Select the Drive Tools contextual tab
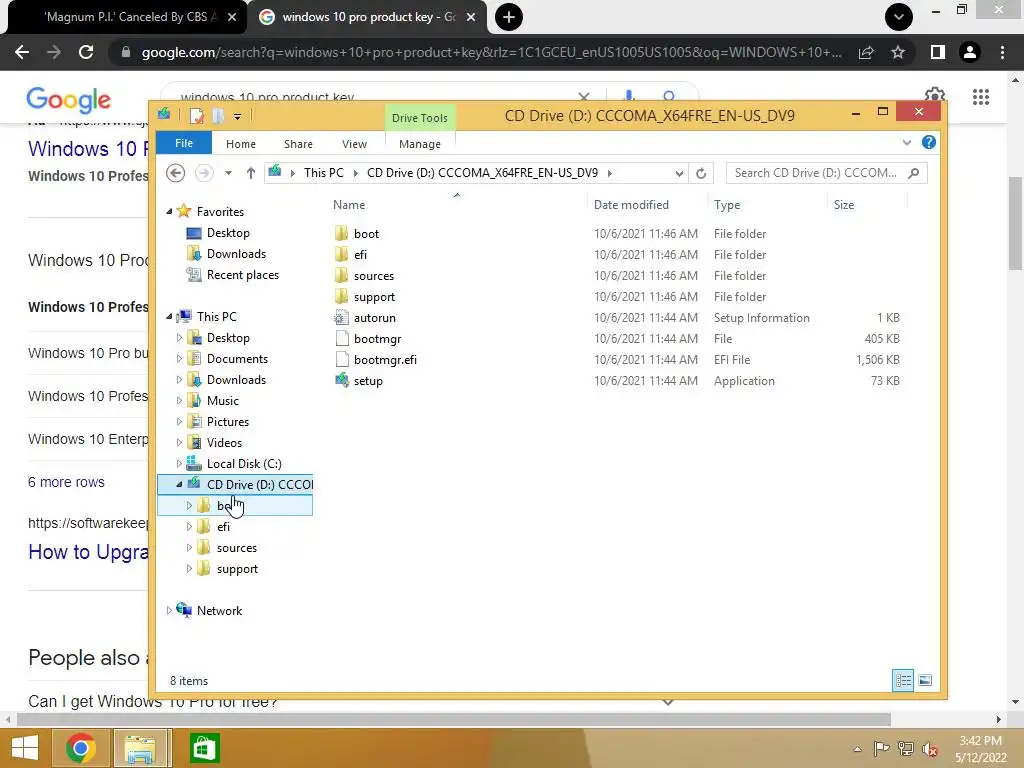This screenshot has width=1024, height=768. 419,118
